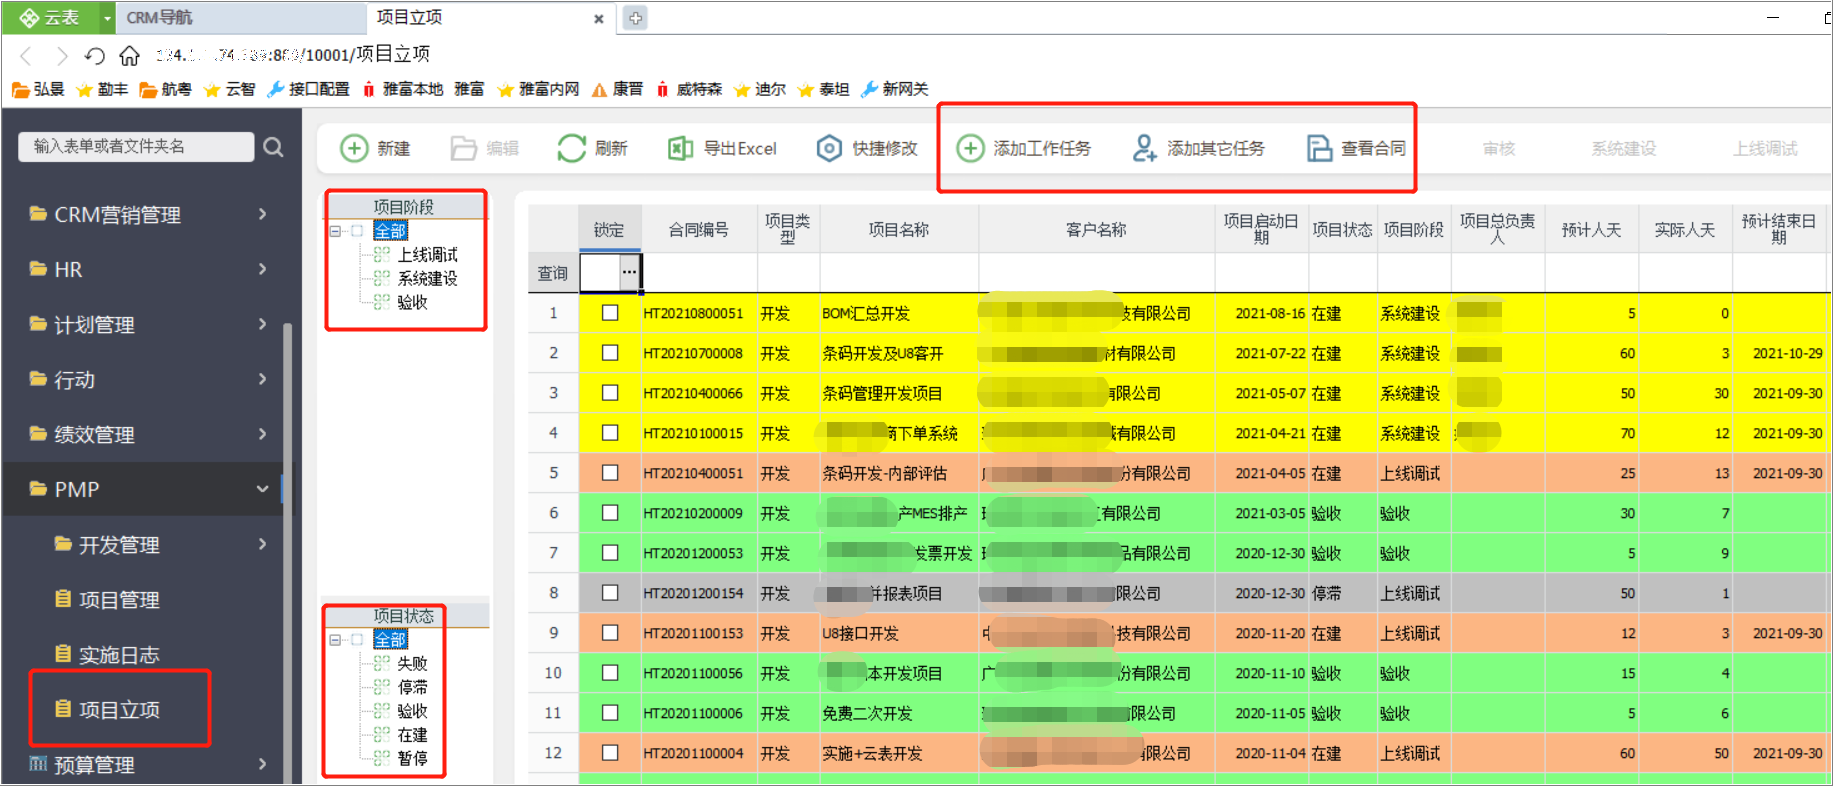Expand the 计划管理 sidebar menu
This screenshot has width=1833, height=786.
[262, 324]
